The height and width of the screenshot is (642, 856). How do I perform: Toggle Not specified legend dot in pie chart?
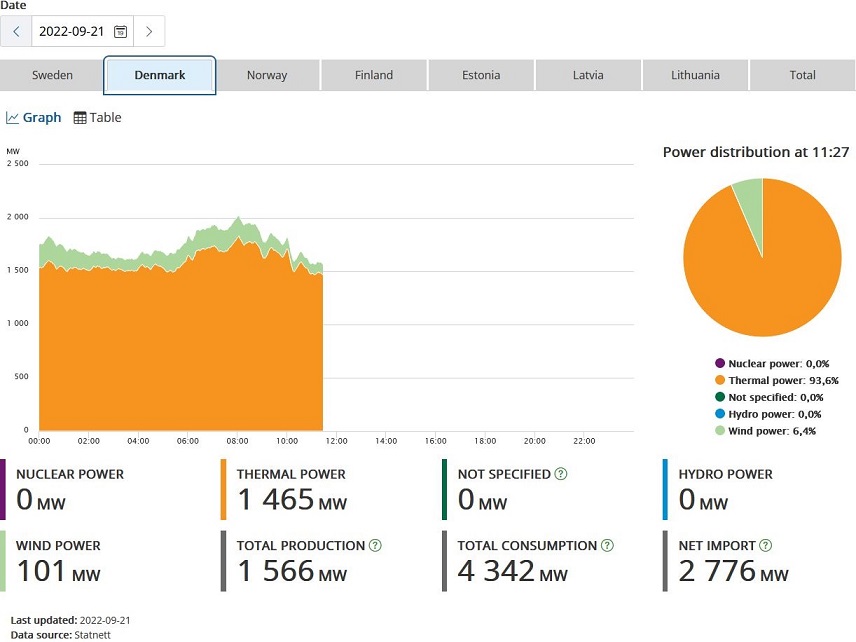click(720, 397)
